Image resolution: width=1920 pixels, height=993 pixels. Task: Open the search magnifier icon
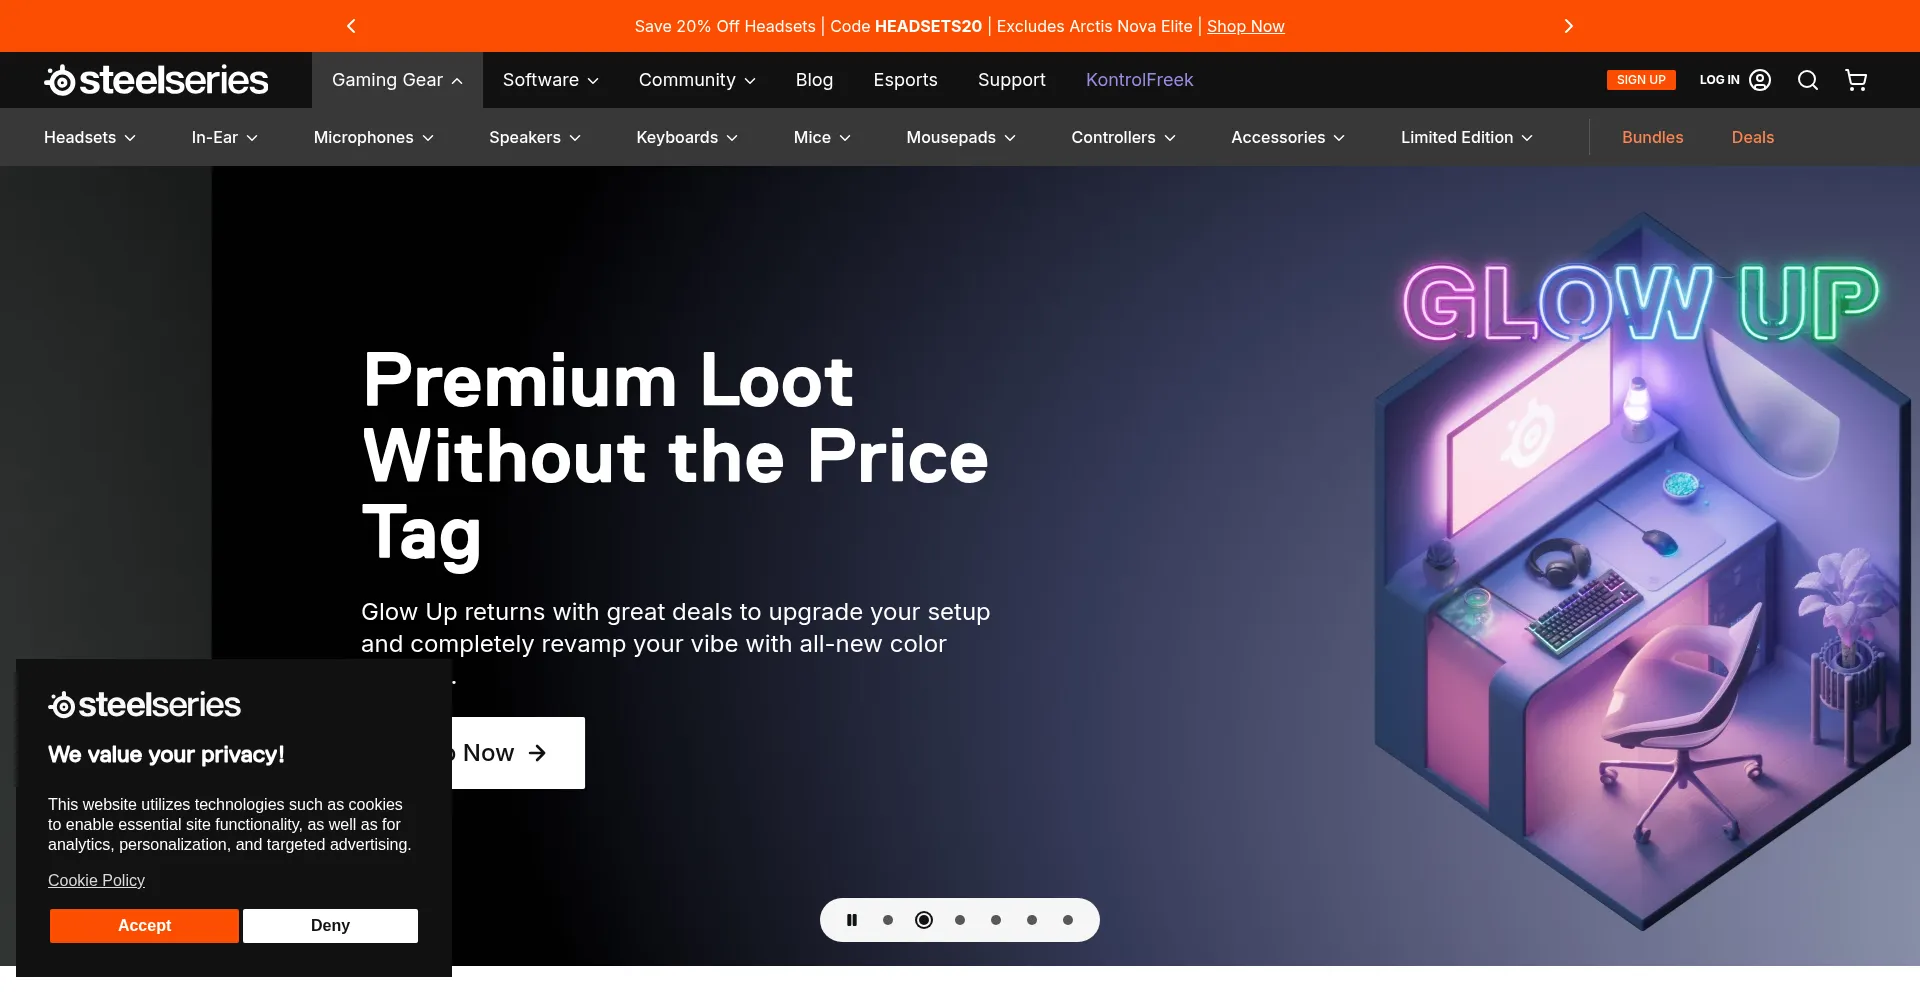(x=1807, y=80)
